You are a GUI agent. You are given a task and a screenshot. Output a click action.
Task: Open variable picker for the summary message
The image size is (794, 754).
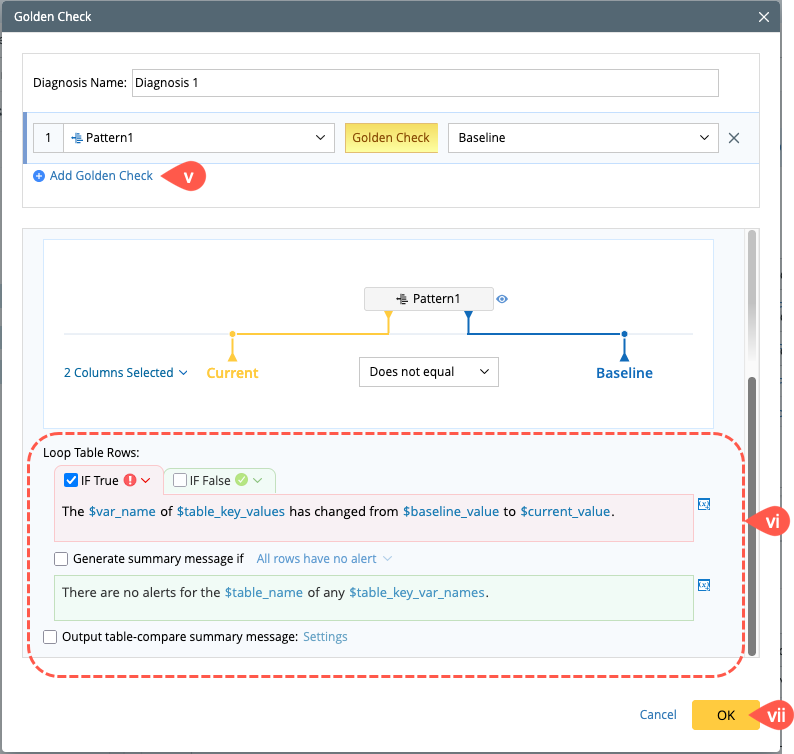(704, 585)
